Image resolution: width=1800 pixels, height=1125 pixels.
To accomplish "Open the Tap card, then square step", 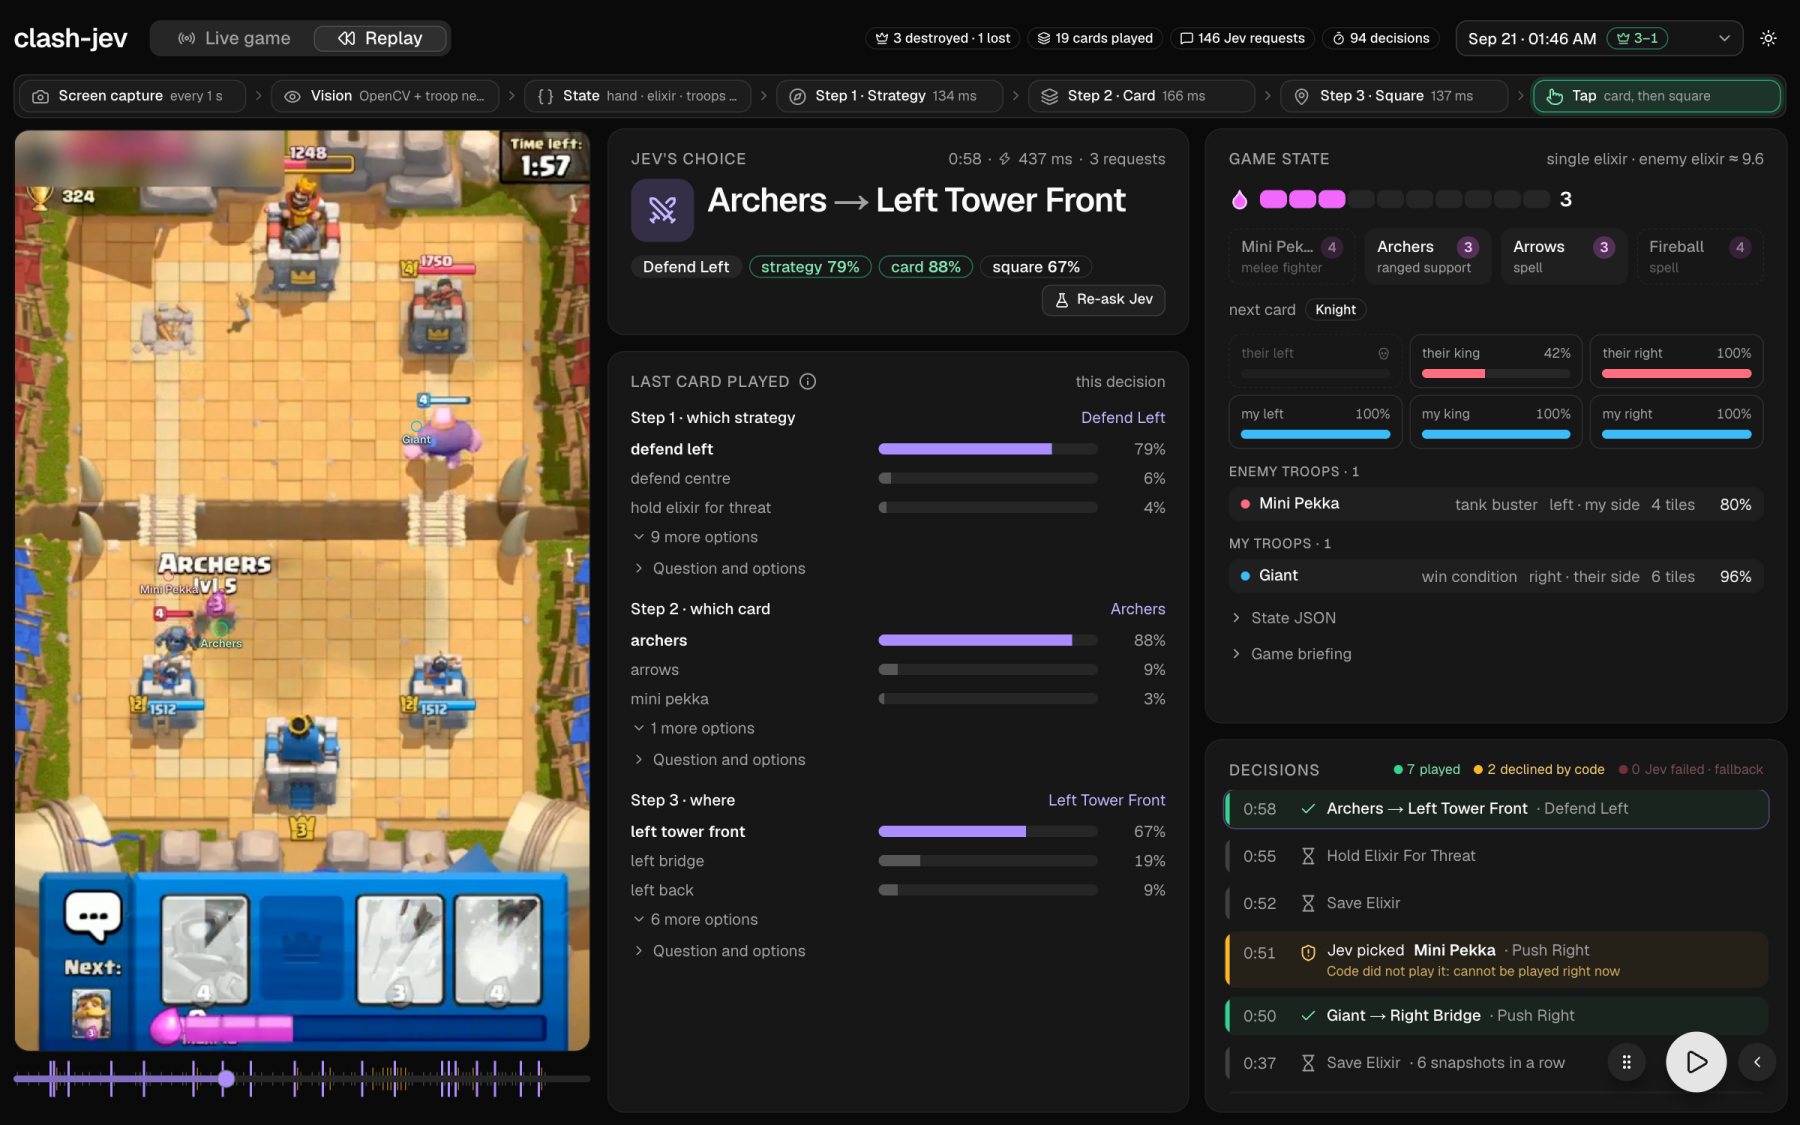I will click(1656, 96).
